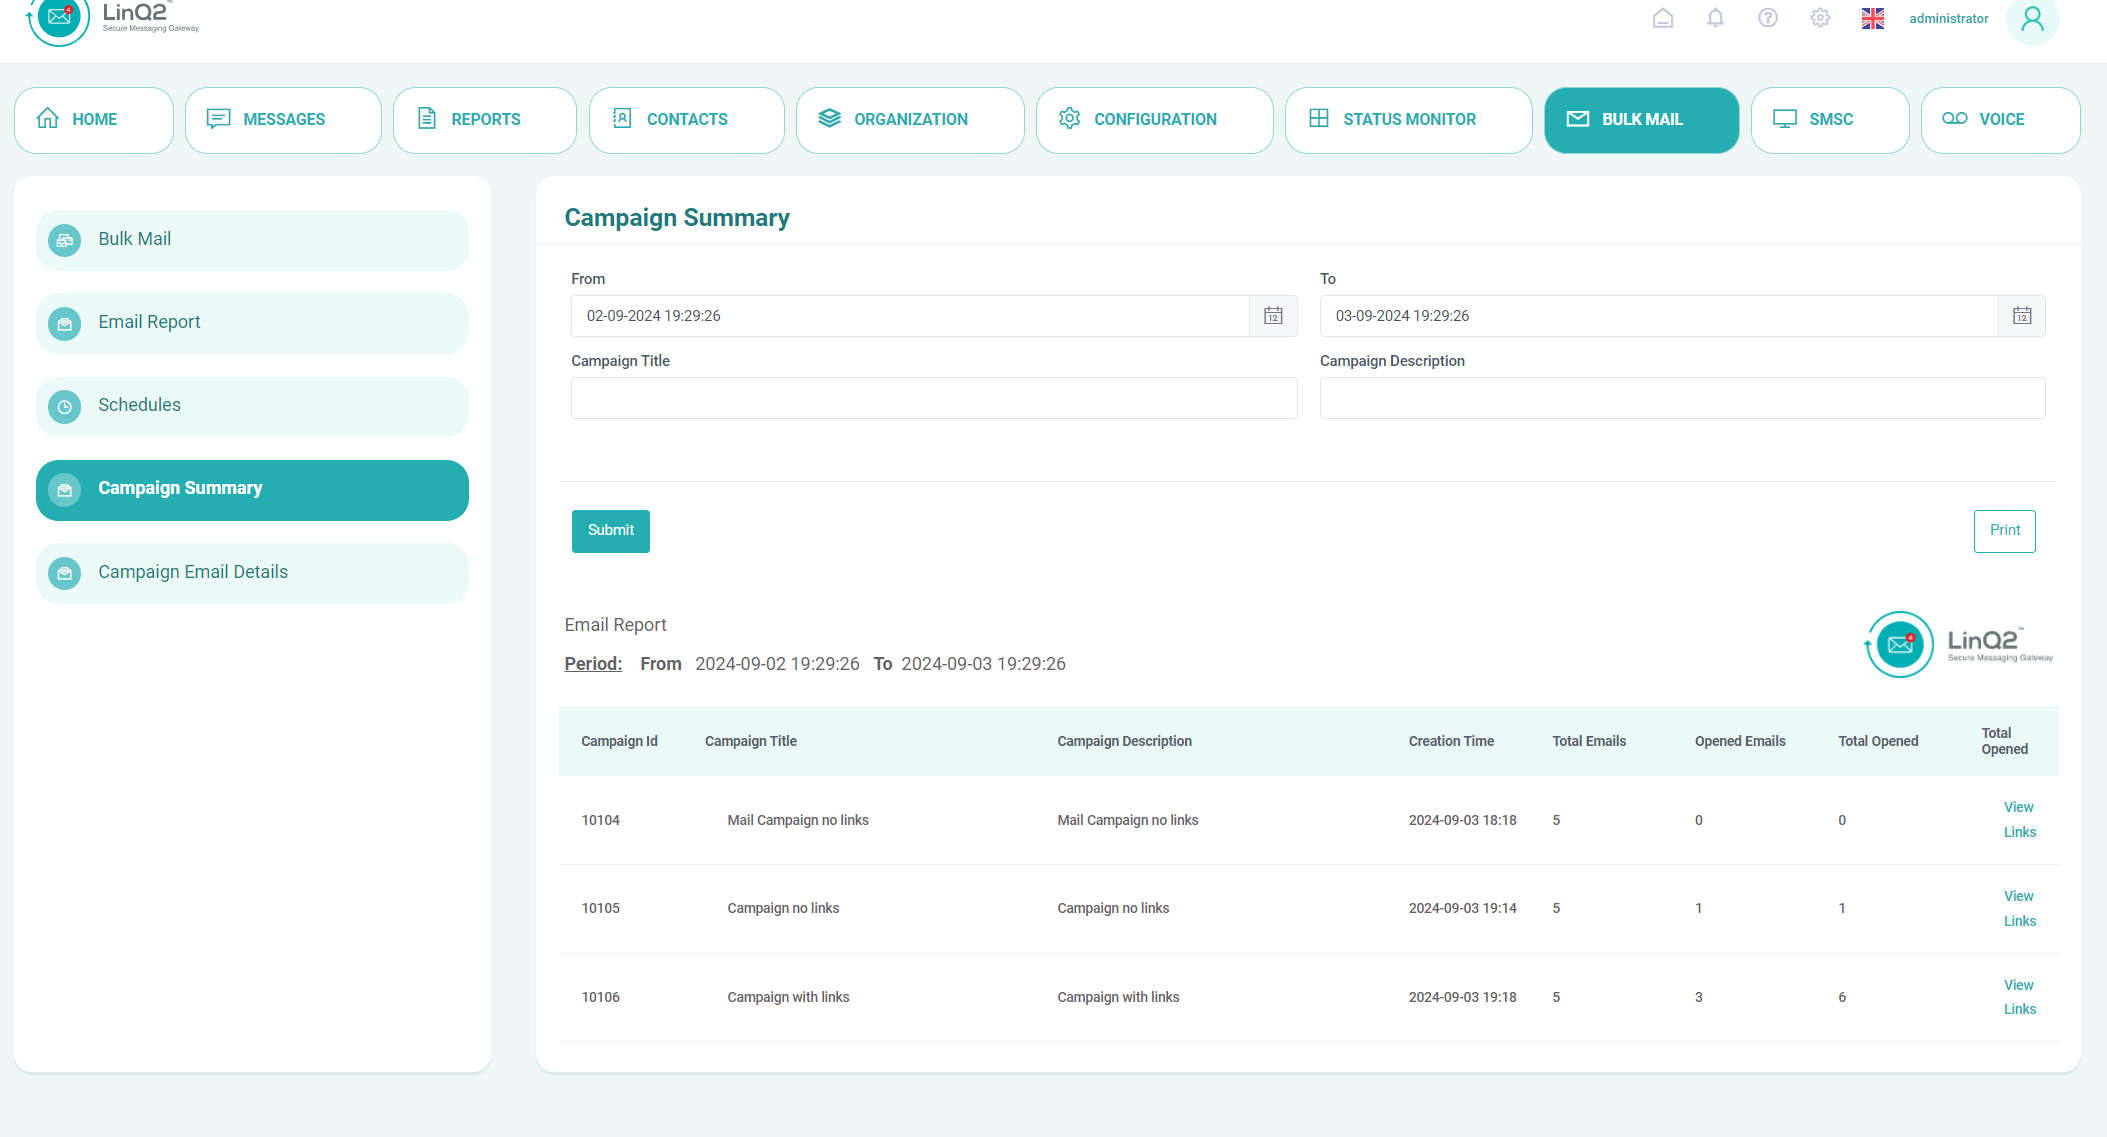Open Email Report sidebar item

(x=252, y=323)
